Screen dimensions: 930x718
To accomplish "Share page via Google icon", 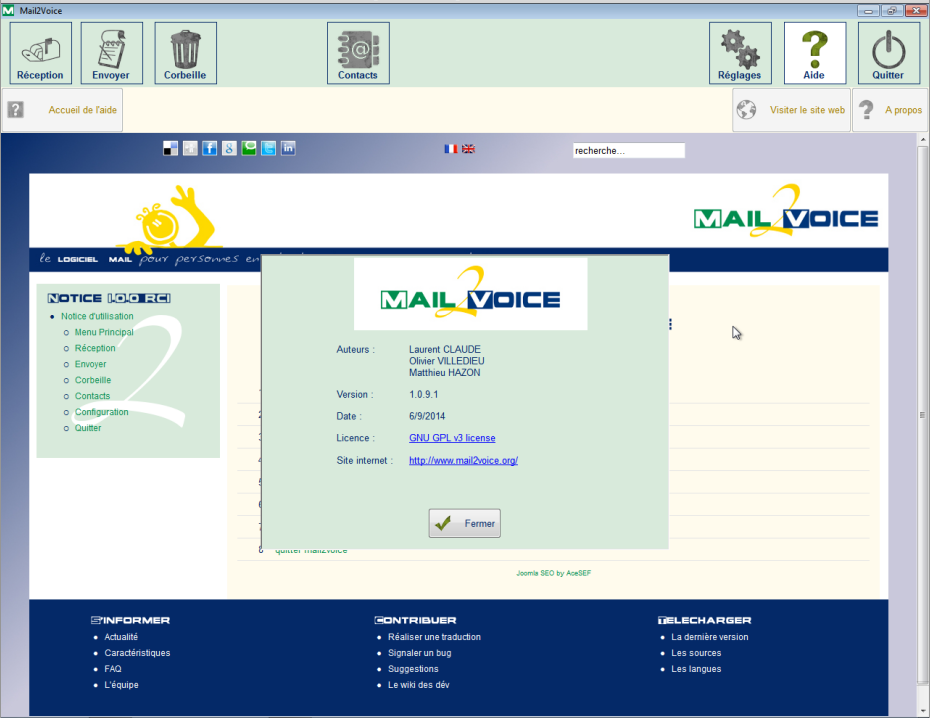I will pos(229,148).
